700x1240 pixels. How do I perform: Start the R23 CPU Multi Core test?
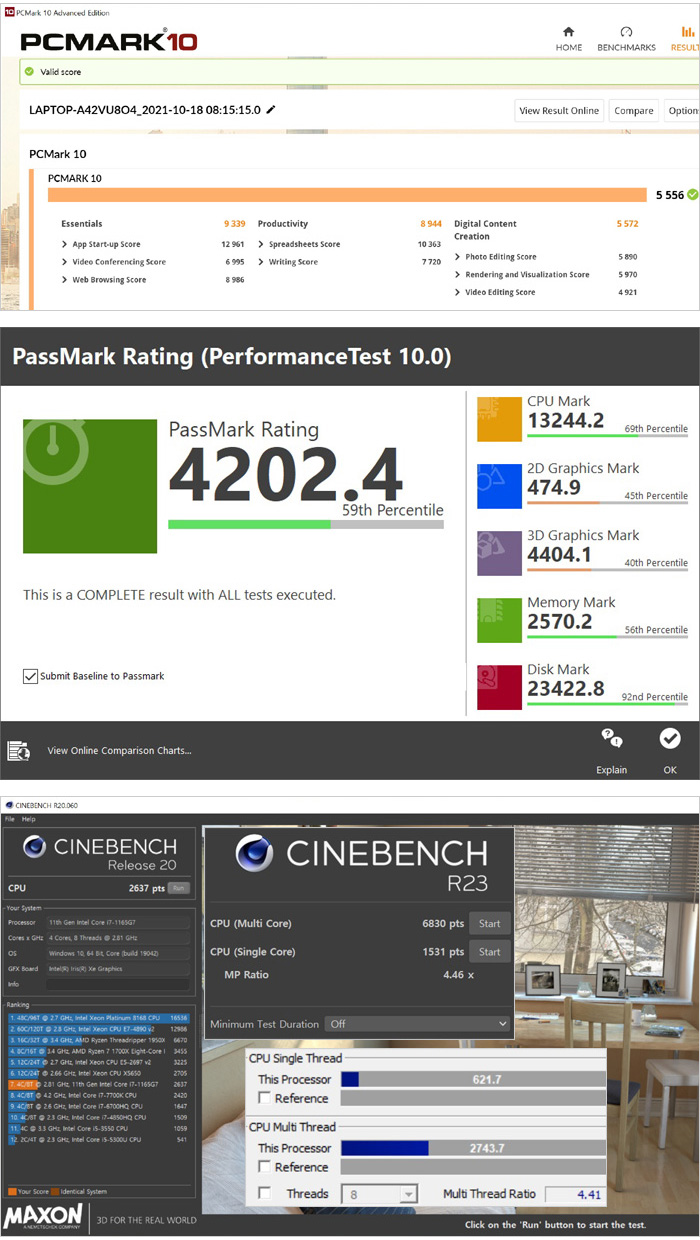(x=489, y=923)
